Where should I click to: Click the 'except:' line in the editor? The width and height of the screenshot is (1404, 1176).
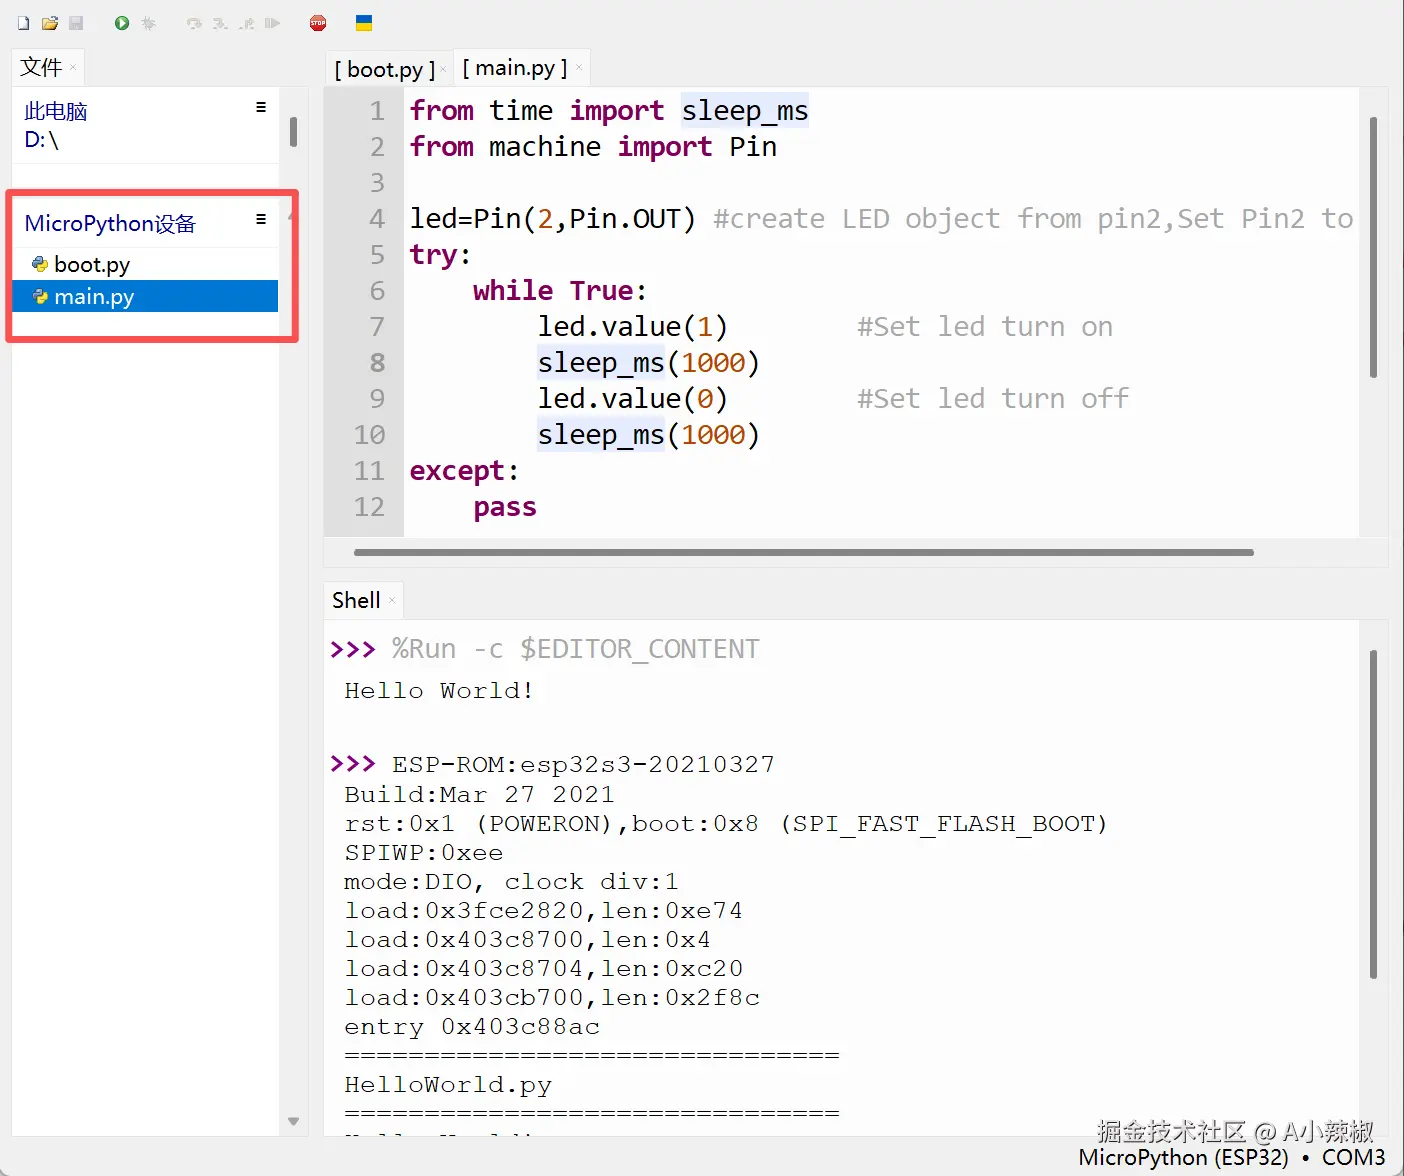pos(464,470)
